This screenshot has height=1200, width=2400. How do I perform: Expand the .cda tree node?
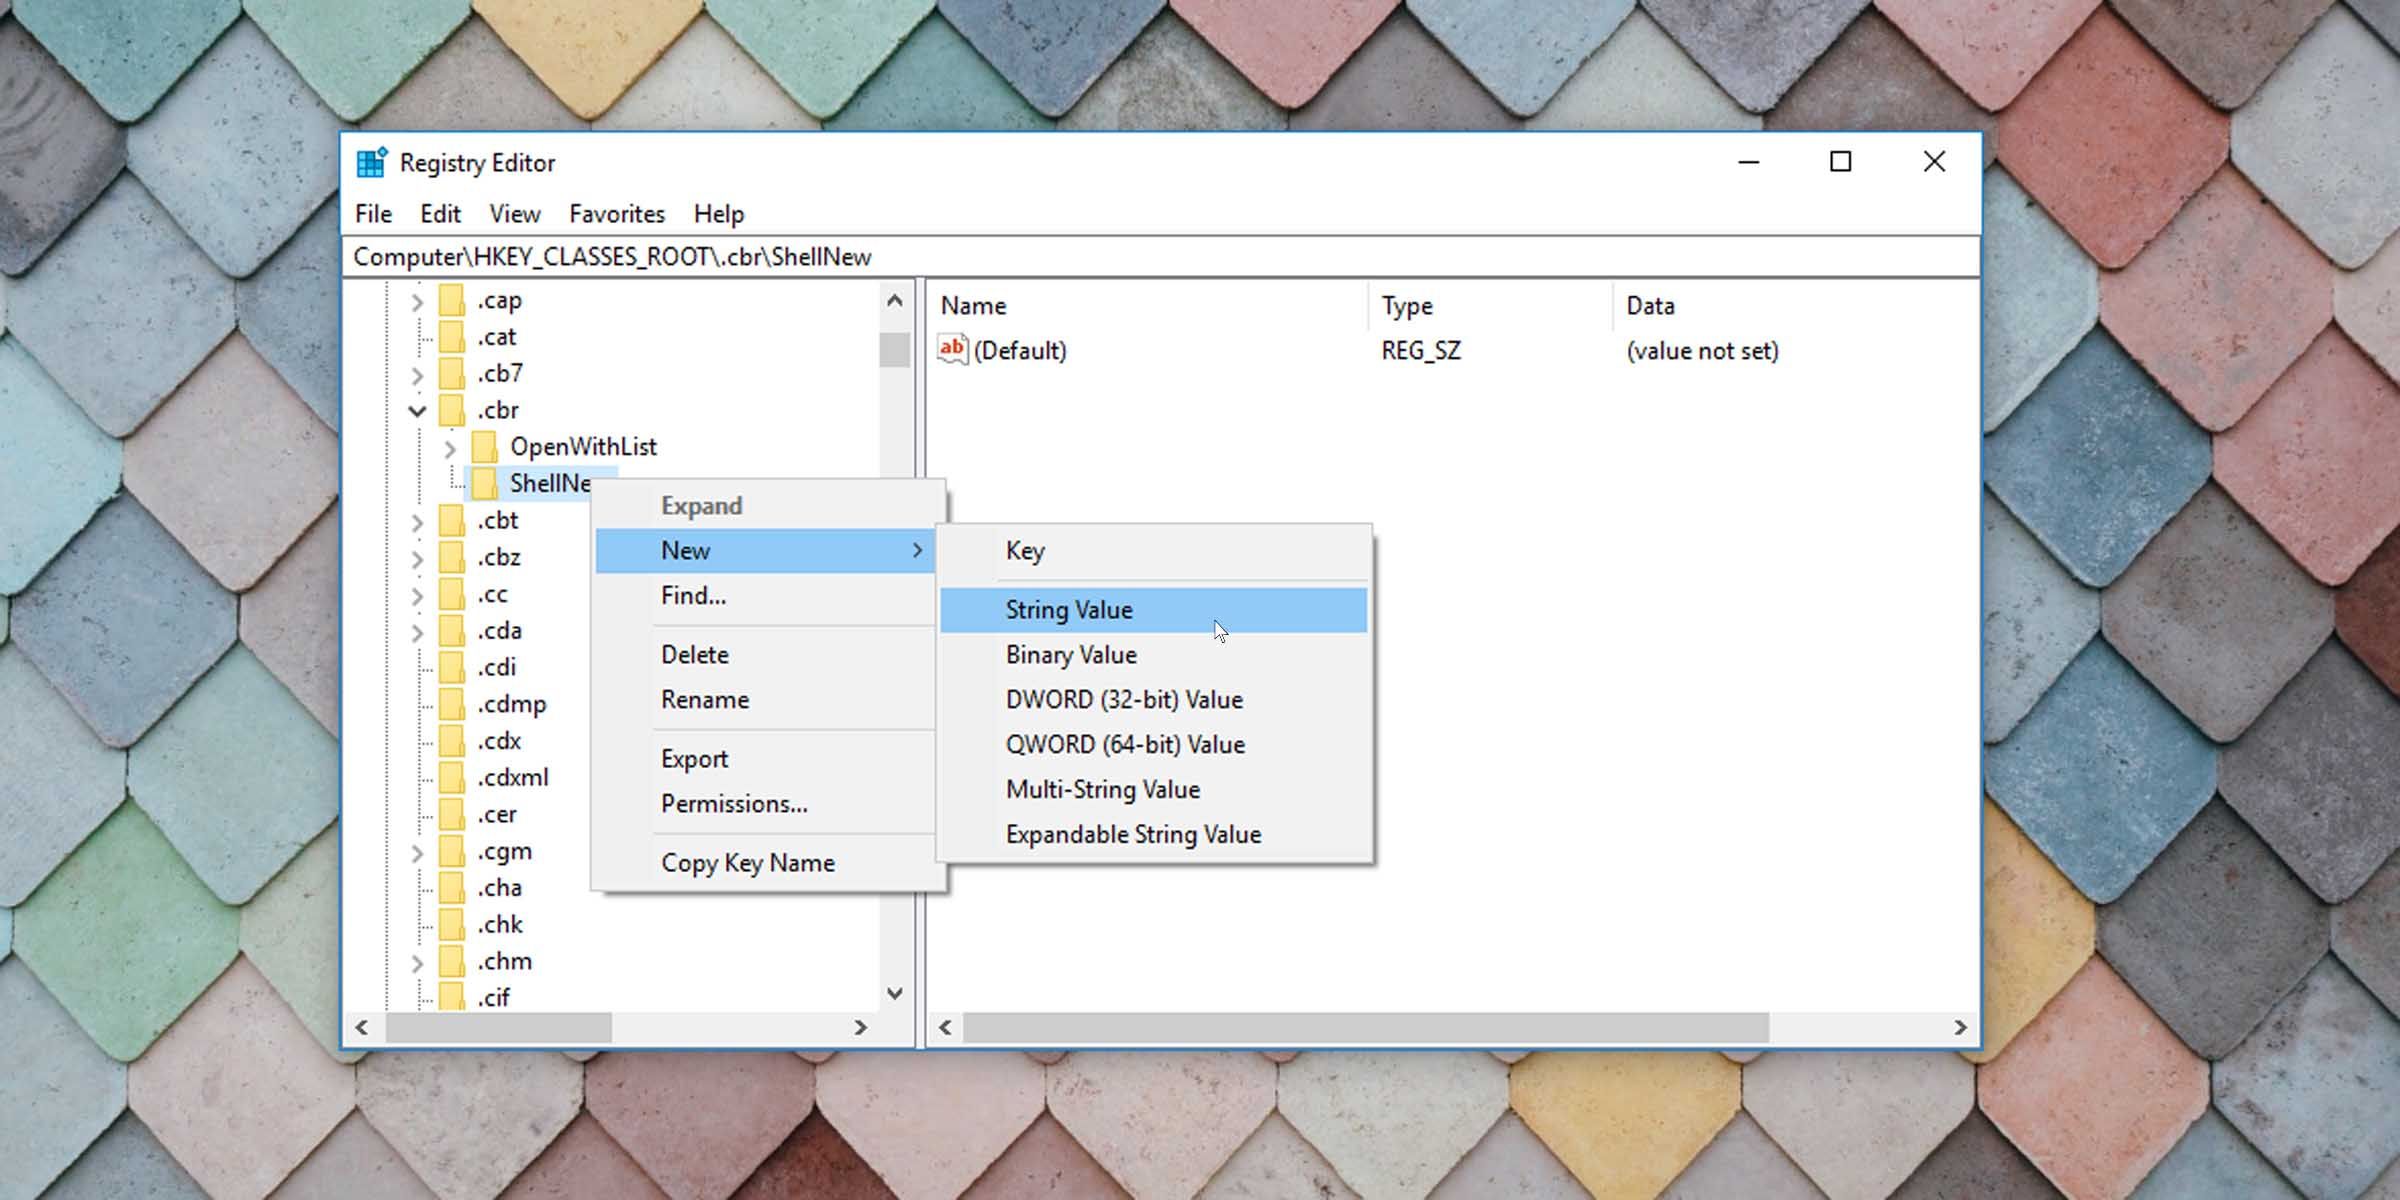click(x=417, y=632)
